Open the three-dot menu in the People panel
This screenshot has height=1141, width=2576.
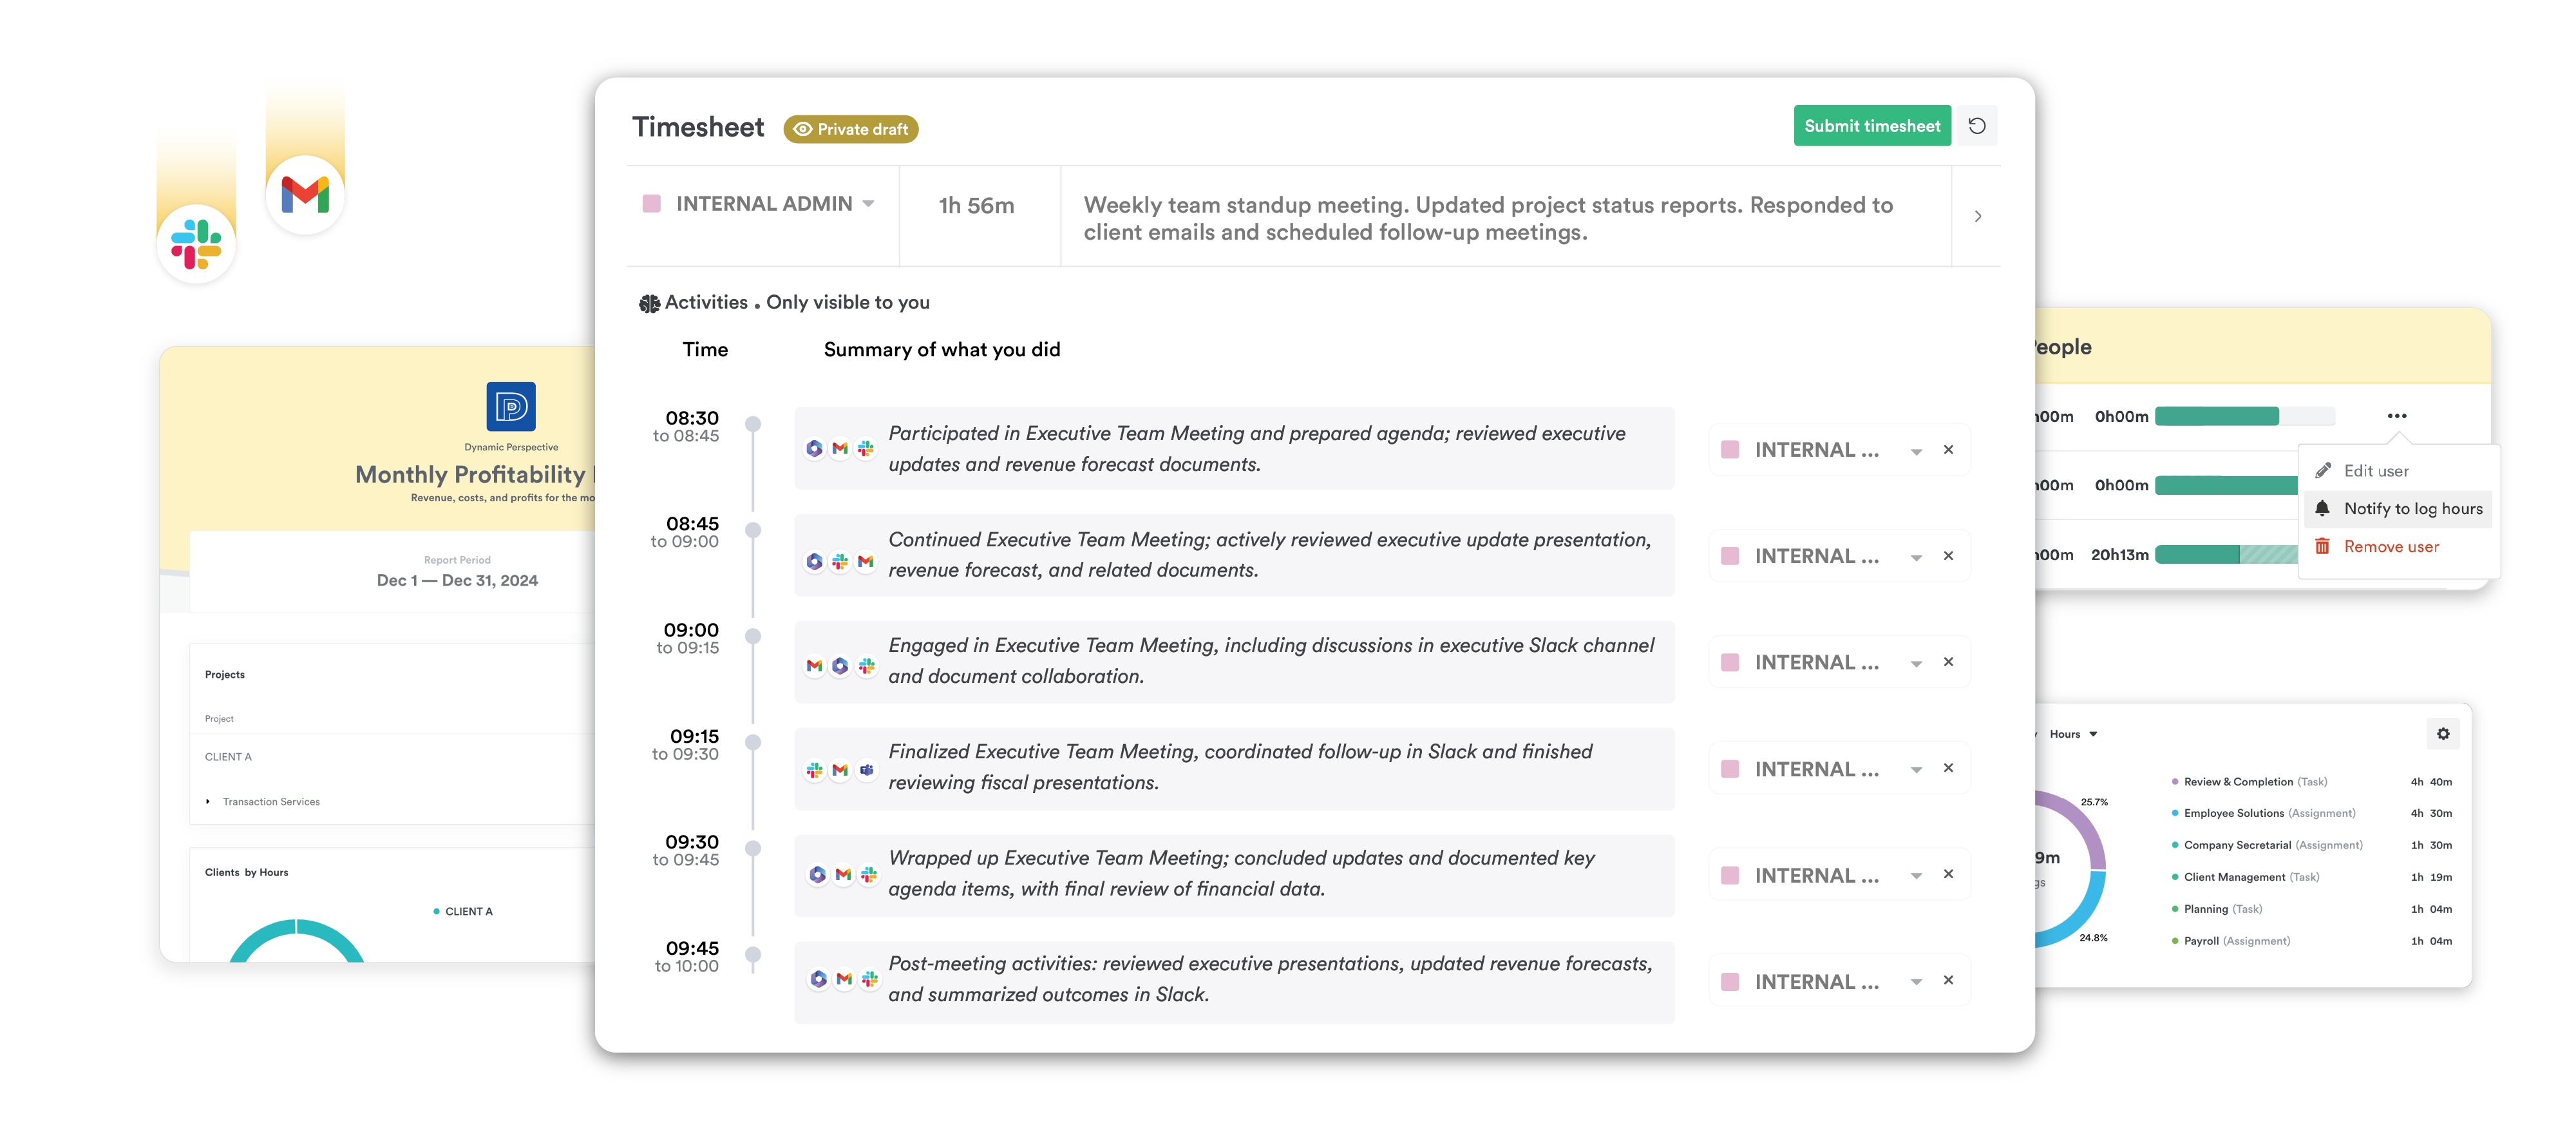pyautogui.click(x=2397, y=415)
